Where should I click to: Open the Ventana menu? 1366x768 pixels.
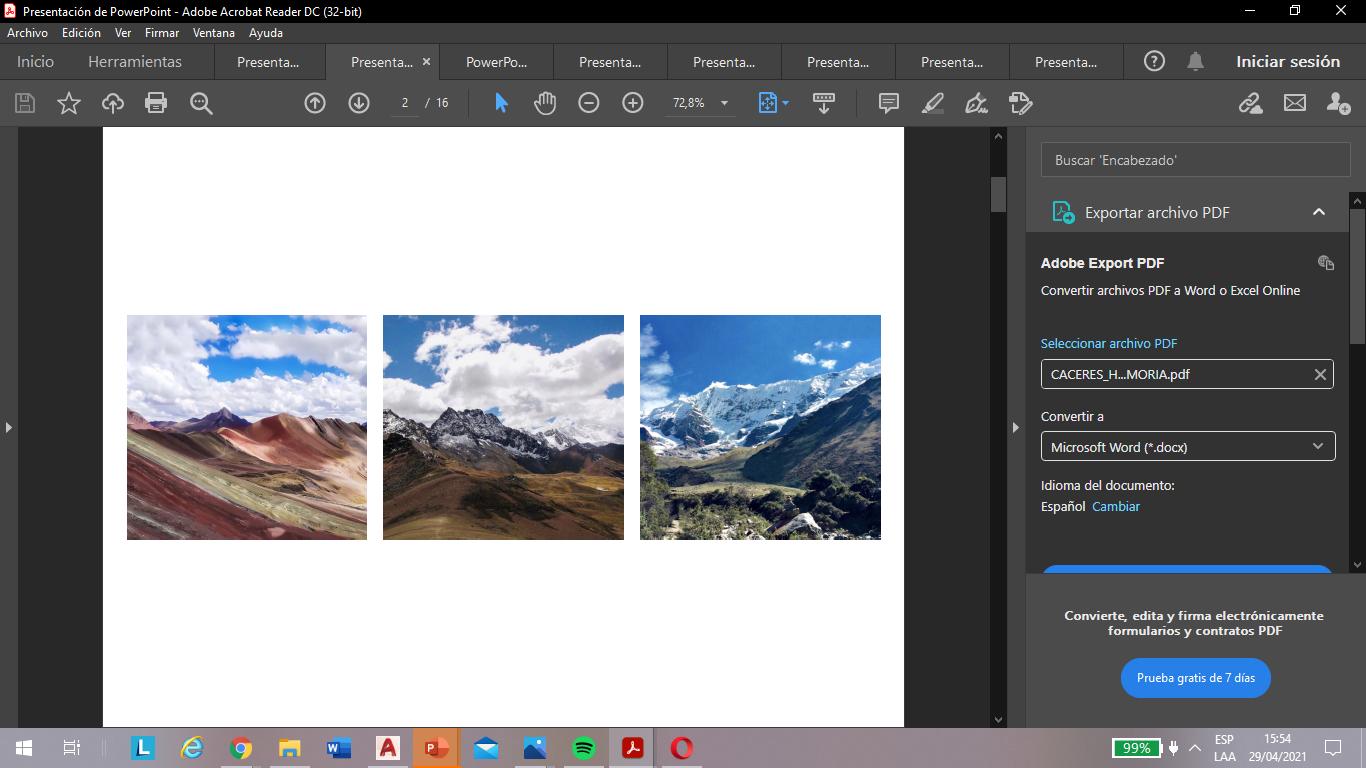(214, 33)
